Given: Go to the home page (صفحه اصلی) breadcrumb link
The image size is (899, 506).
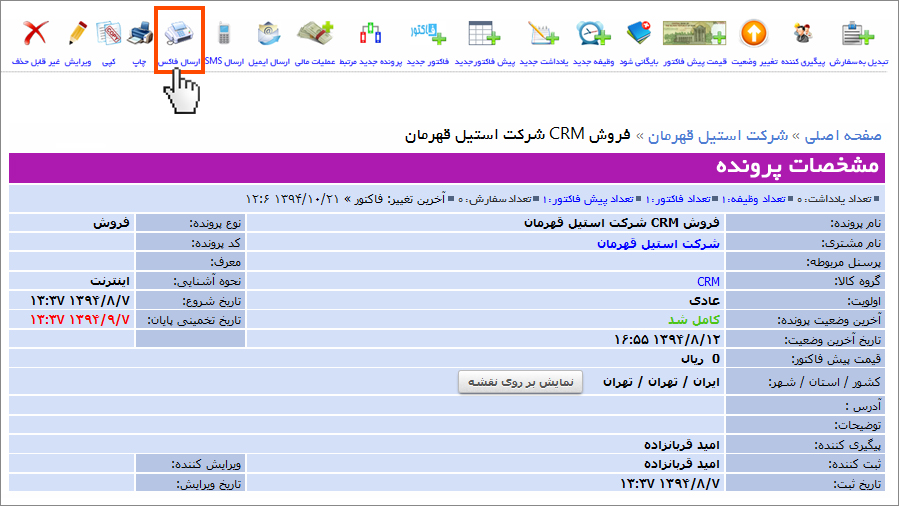Looking at the screenshot, I should tap(843, 136).
